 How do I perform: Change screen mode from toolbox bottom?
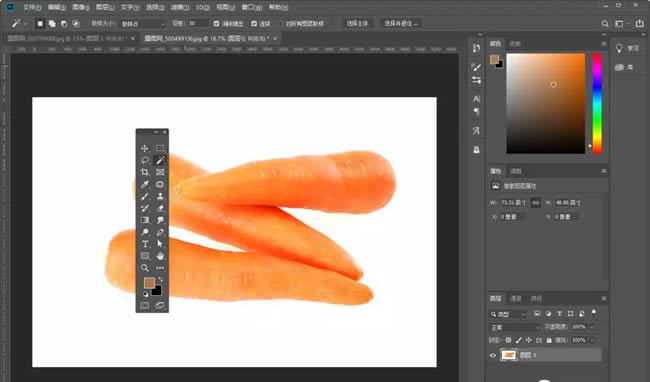point(160,306)
